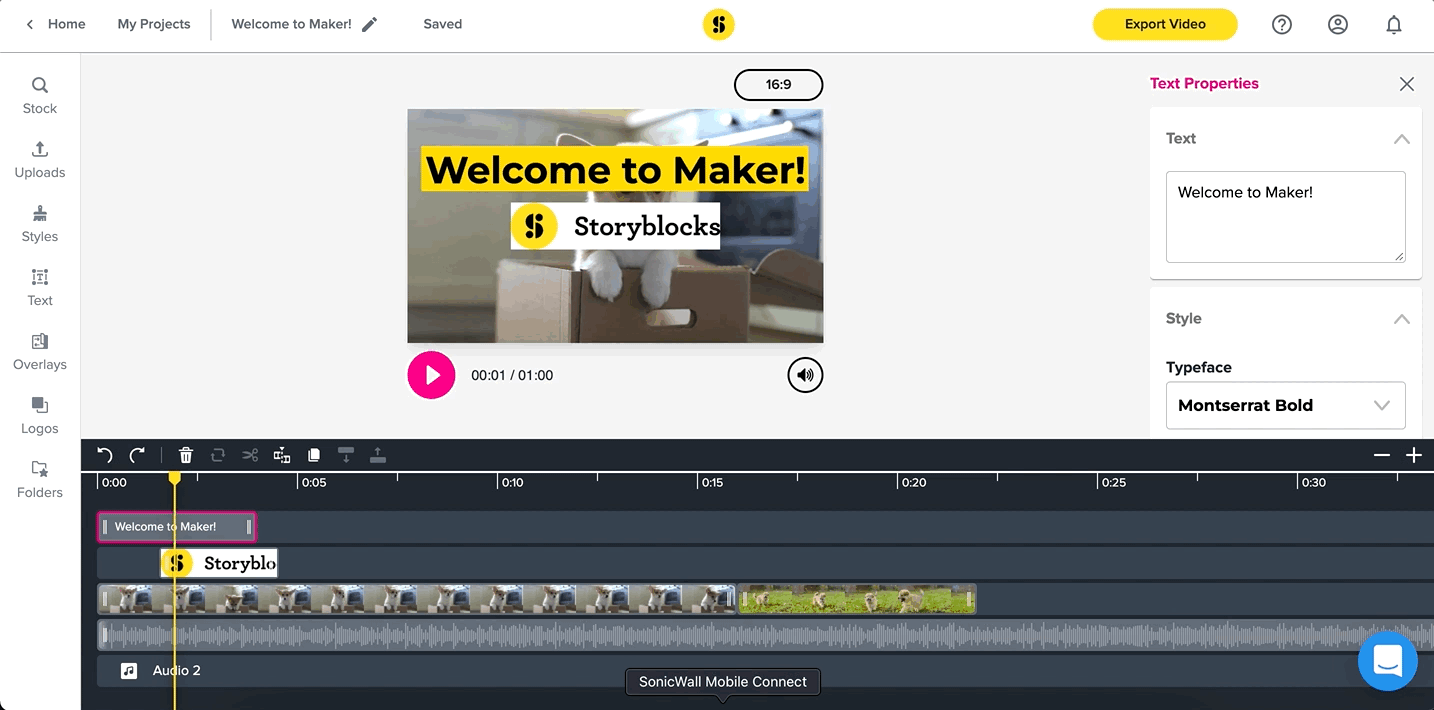Open the chat support bubble
1434x710 pixels.
1388,660
